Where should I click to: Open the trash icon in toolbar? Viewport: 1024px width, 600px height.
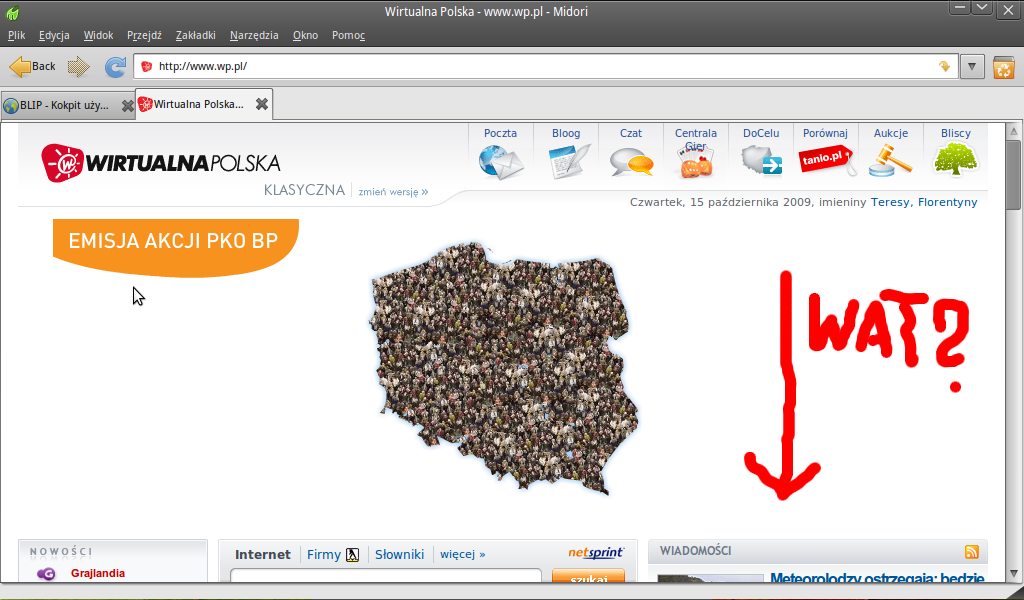click(1003, 67)
